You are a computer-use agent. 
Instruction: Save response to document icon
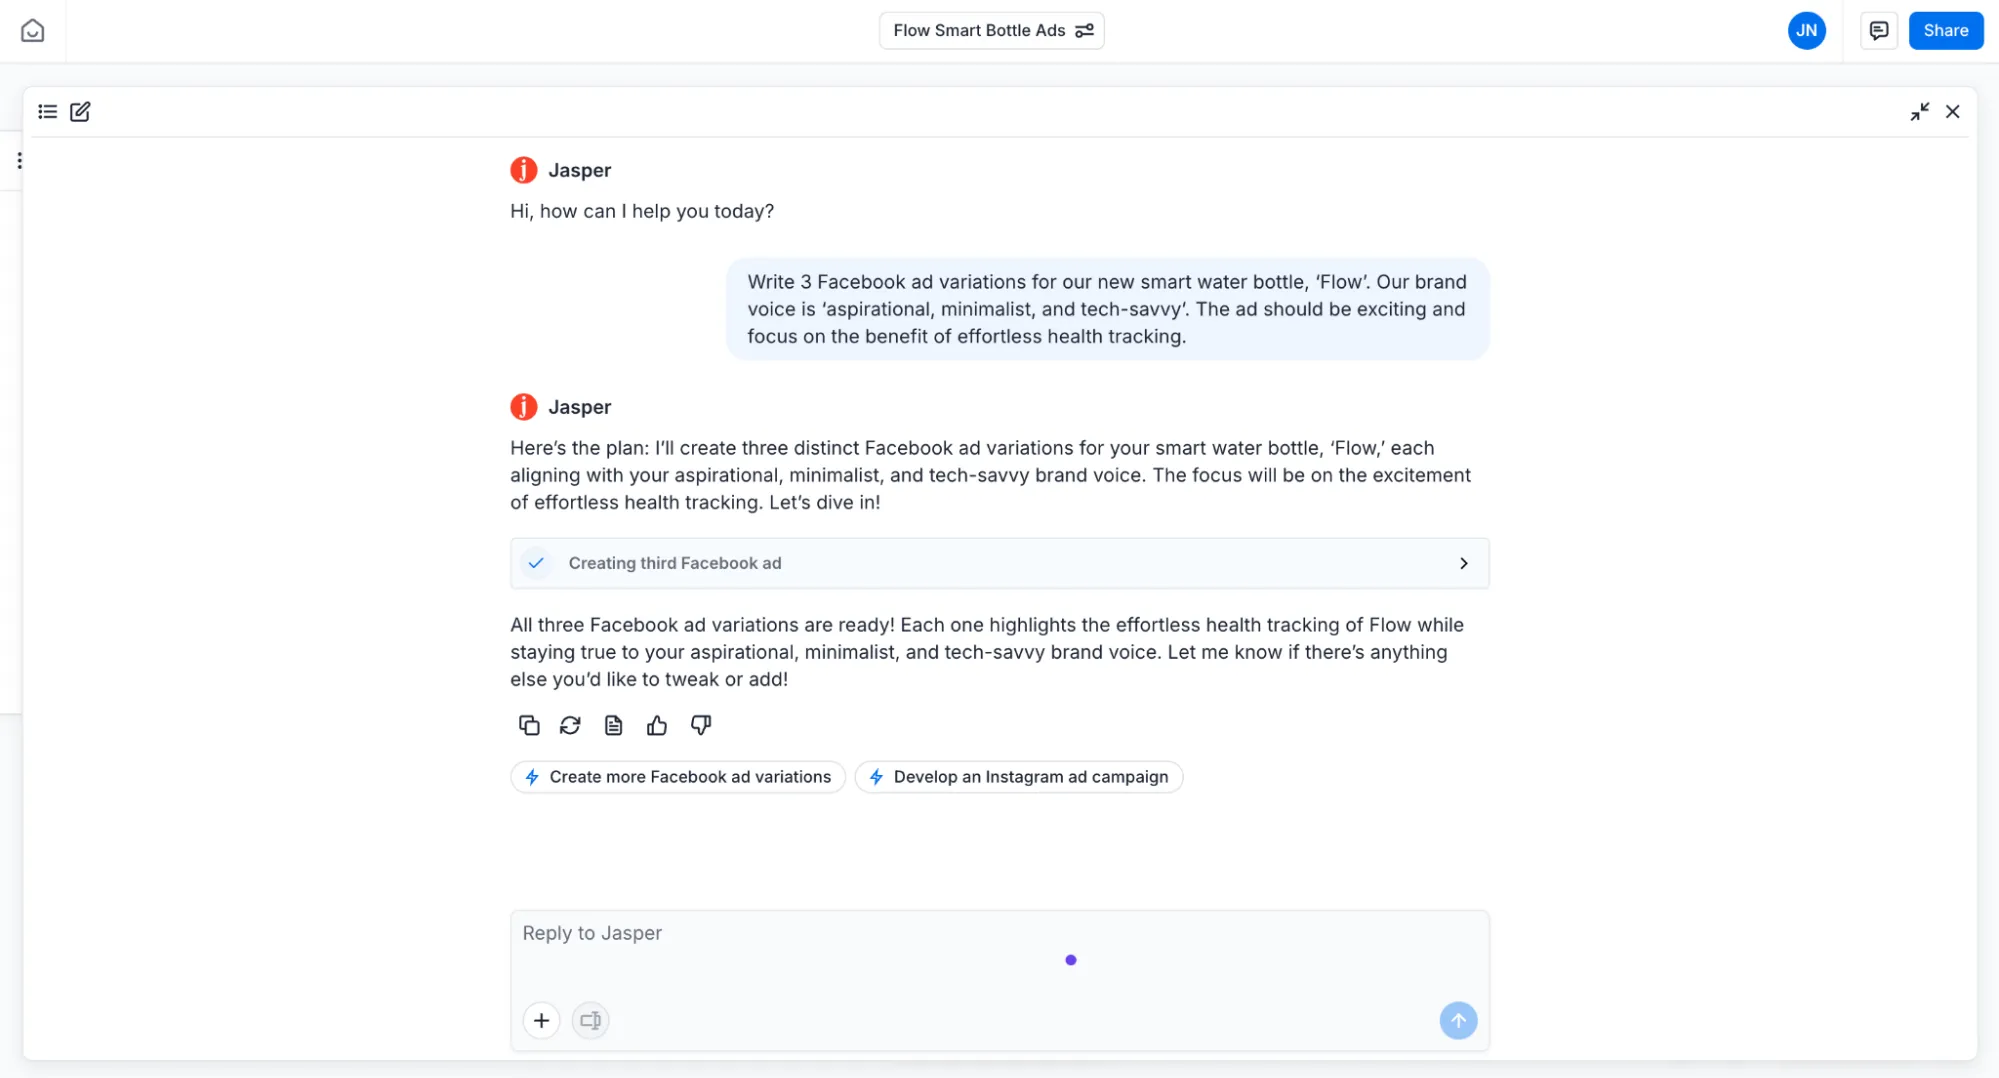pyautogui.click(x=613, y=725)
